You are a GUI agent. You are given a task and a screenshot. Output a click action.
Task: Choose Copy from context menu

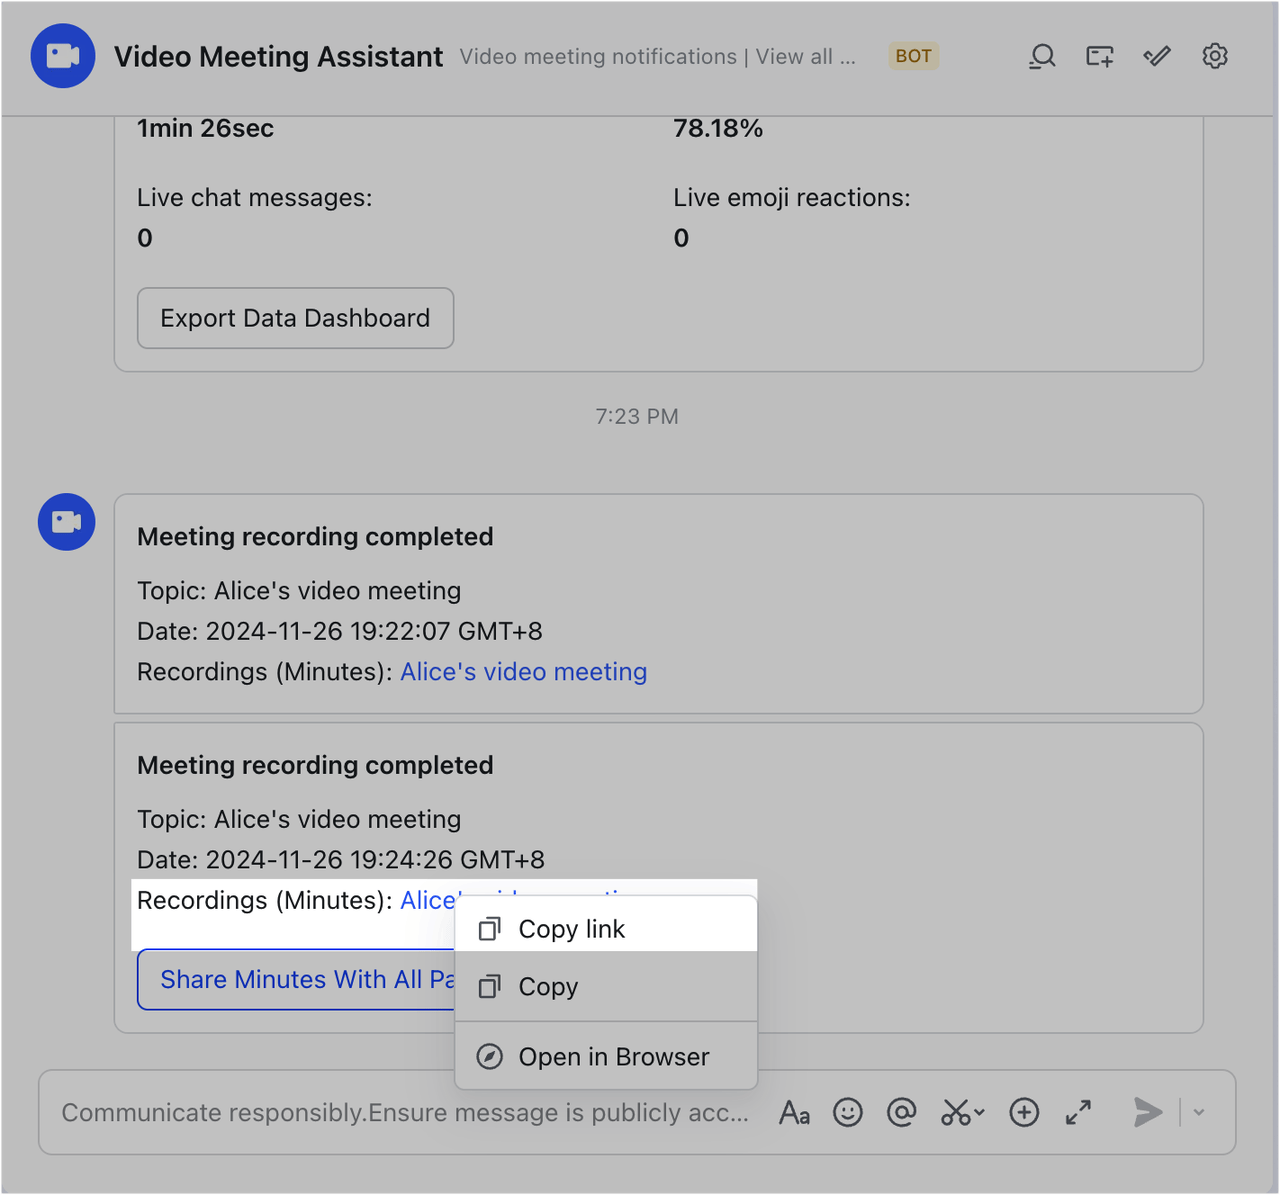606,987
